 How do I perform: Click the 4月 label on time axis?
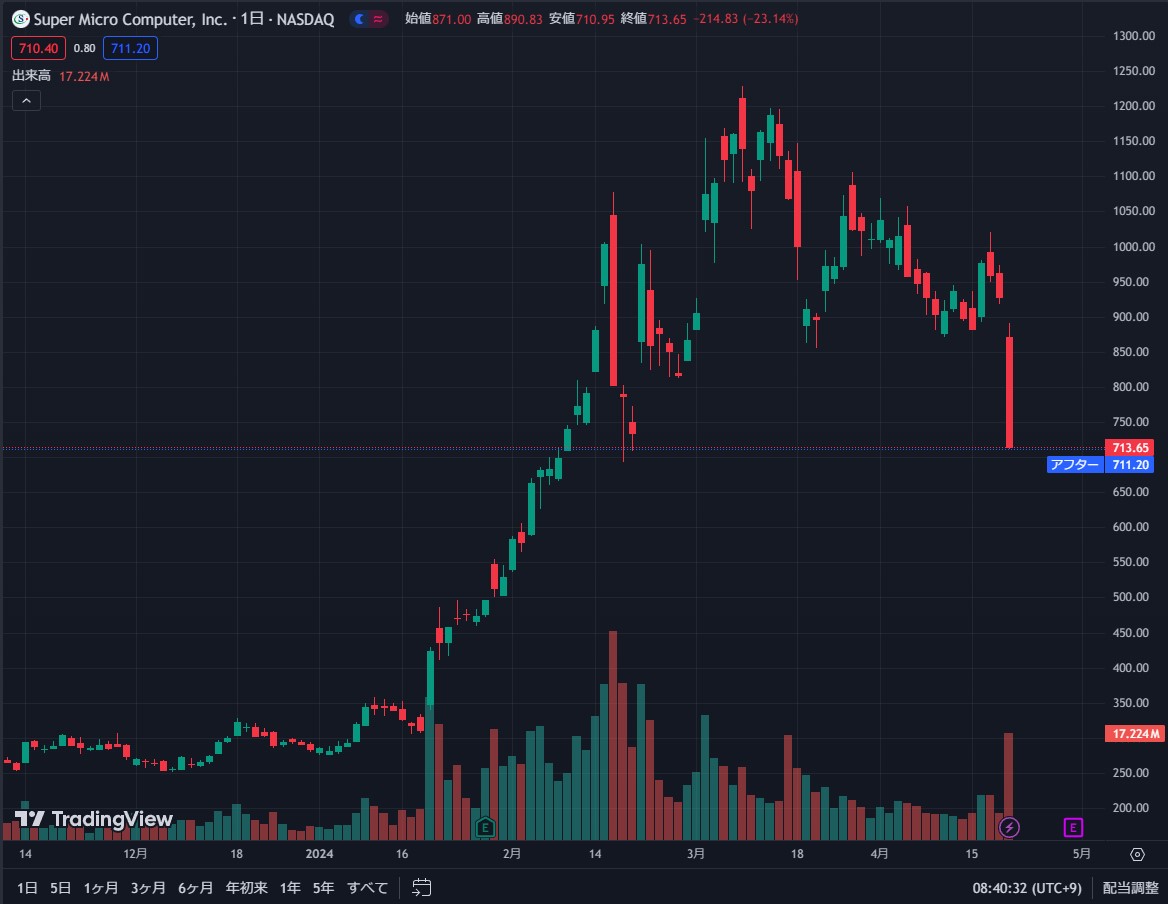click(880, 854)
